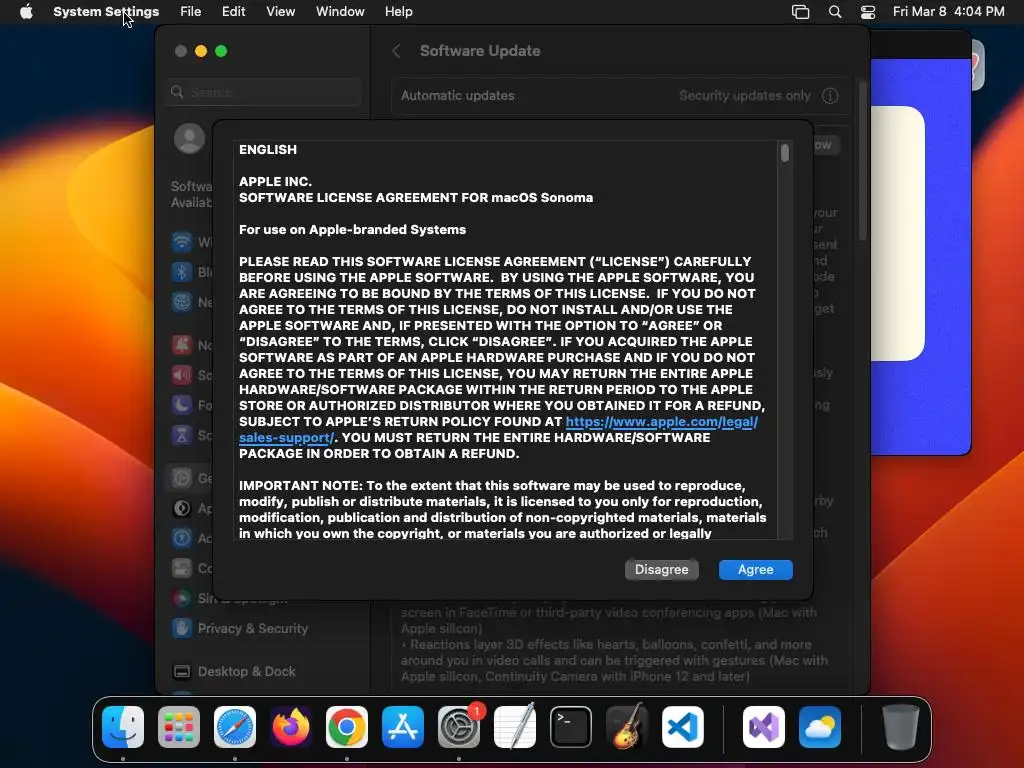Open Desktop & Dock in sidebar
The width and height of the screenshot is (1024, 768).
(246, 671)
